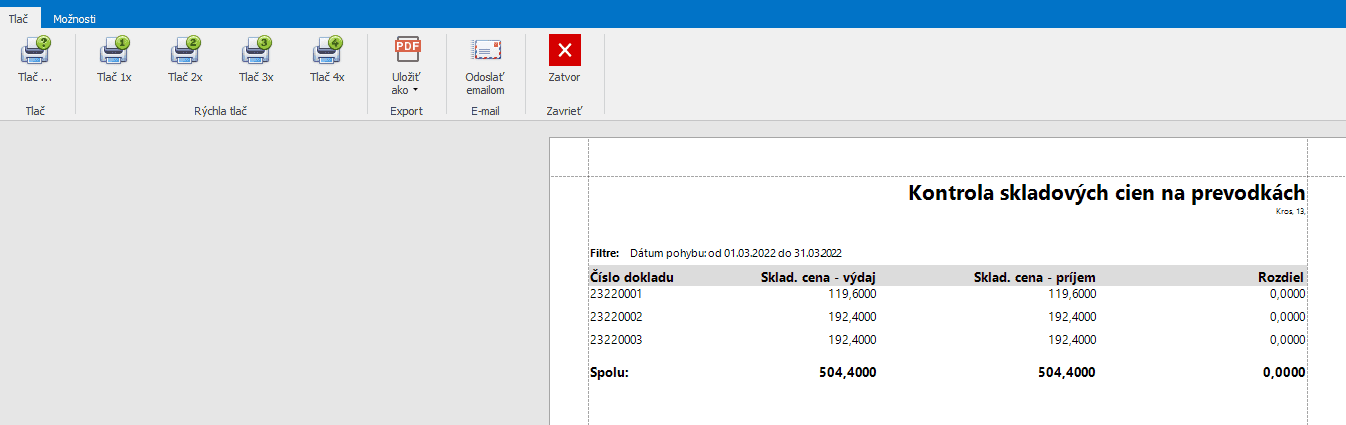The height and width of the screenshot is (425, 1346).
Task: Click the PDF export icon
Action: click(406, 49)
